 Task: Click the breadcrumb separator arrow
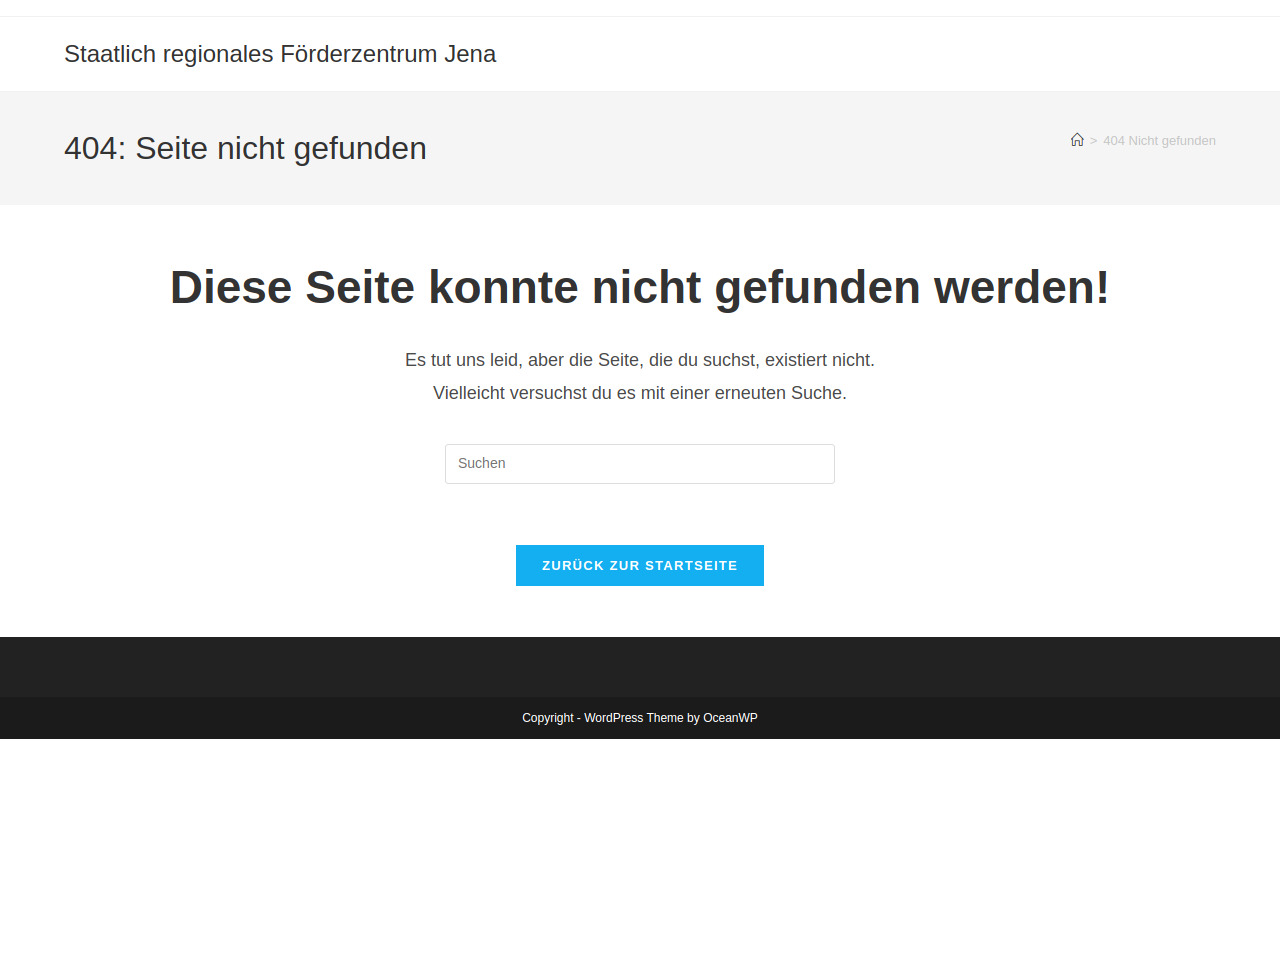coord(1093,141)
